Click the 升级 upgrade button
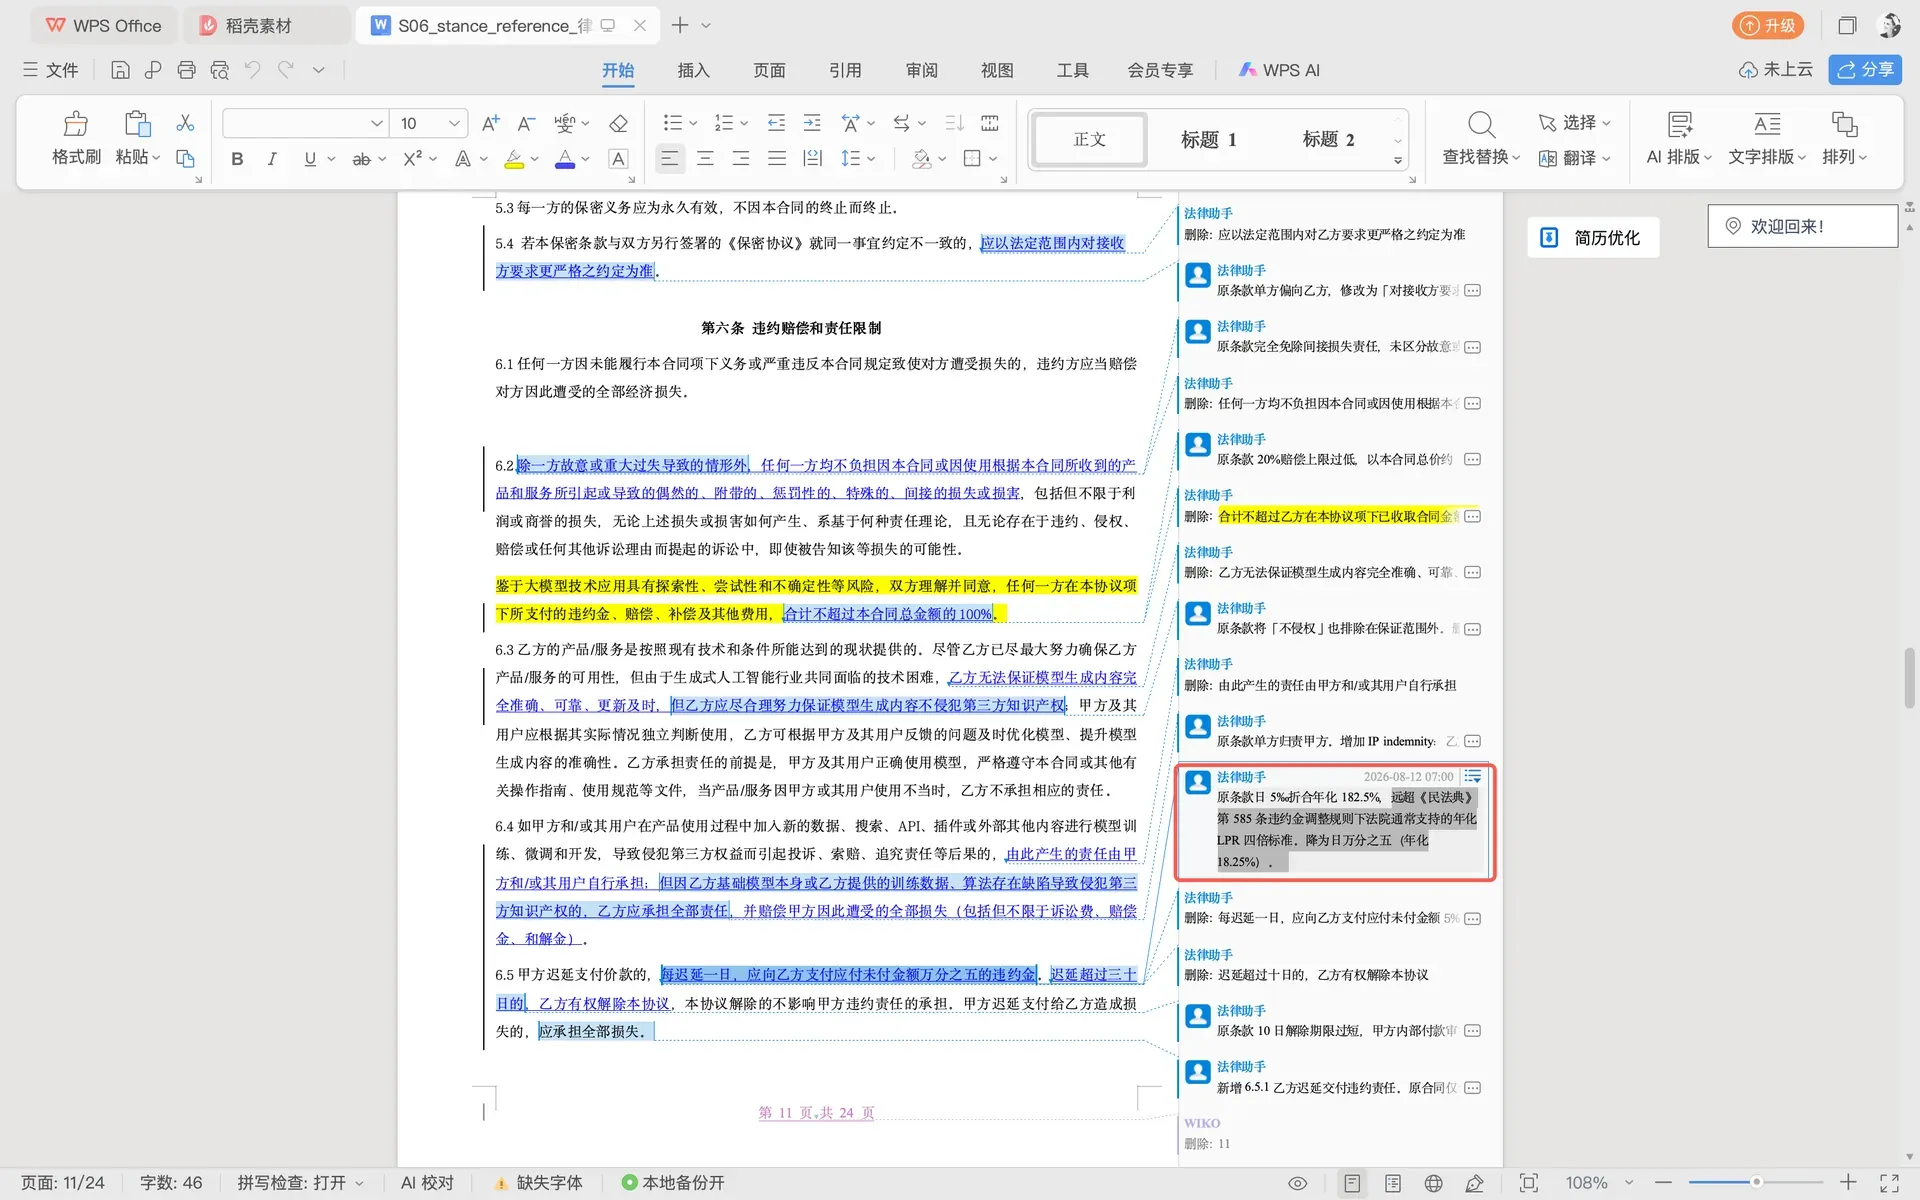The image size is (1920, 1200). point(1767,25)
